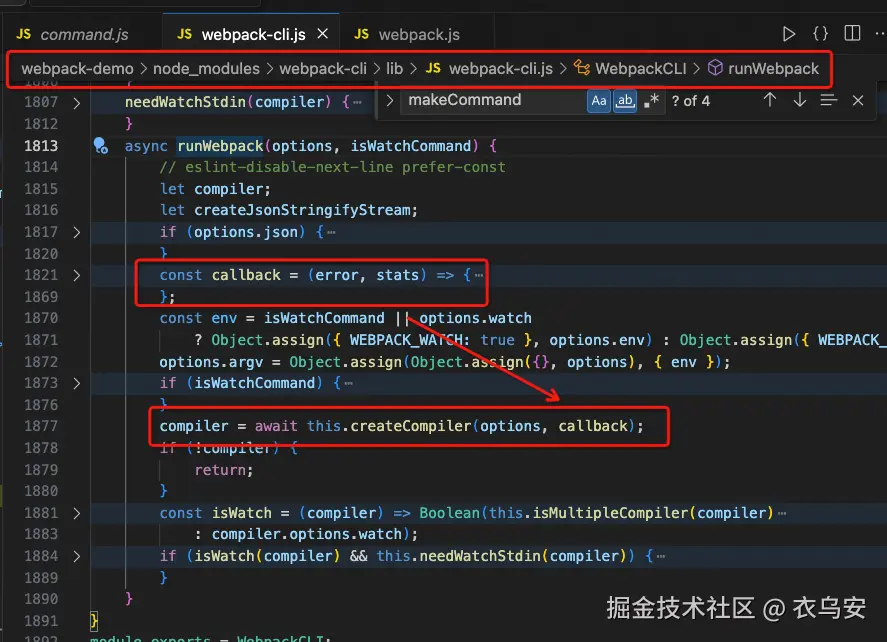
Task: Toggle Use Regular Expression in find widget
Action: [651, 101]
